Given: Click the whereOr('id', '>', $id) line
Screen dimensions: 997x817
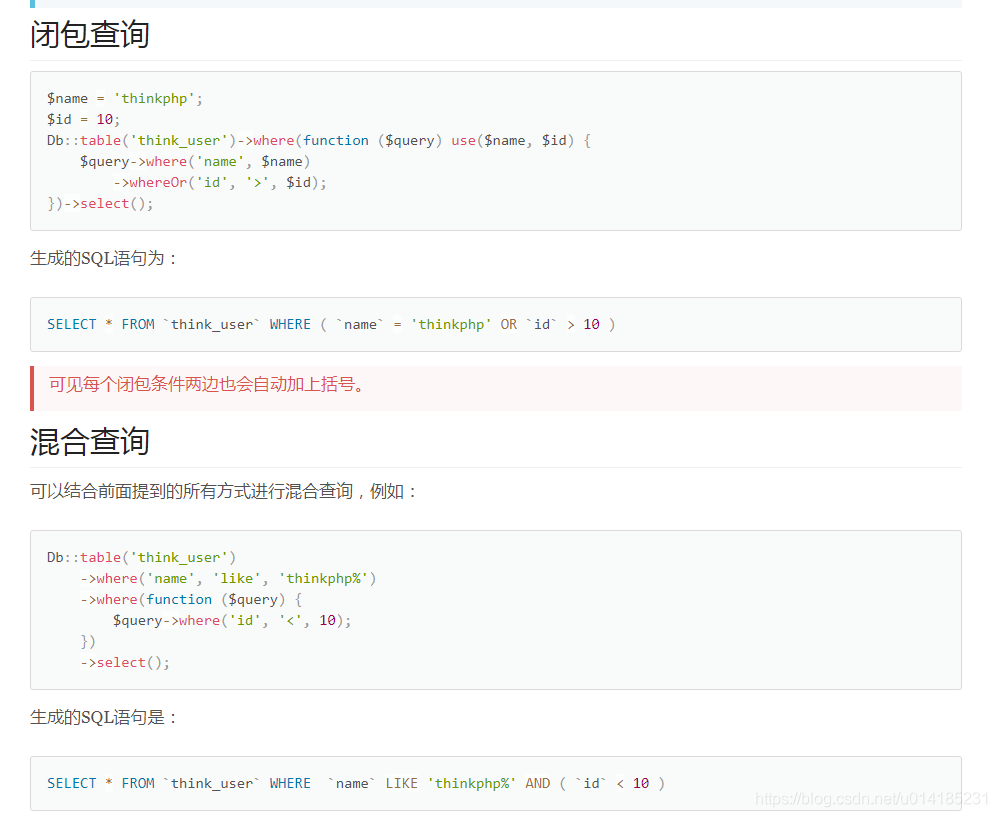Looking at the screenshot, I should pos(220,182).
